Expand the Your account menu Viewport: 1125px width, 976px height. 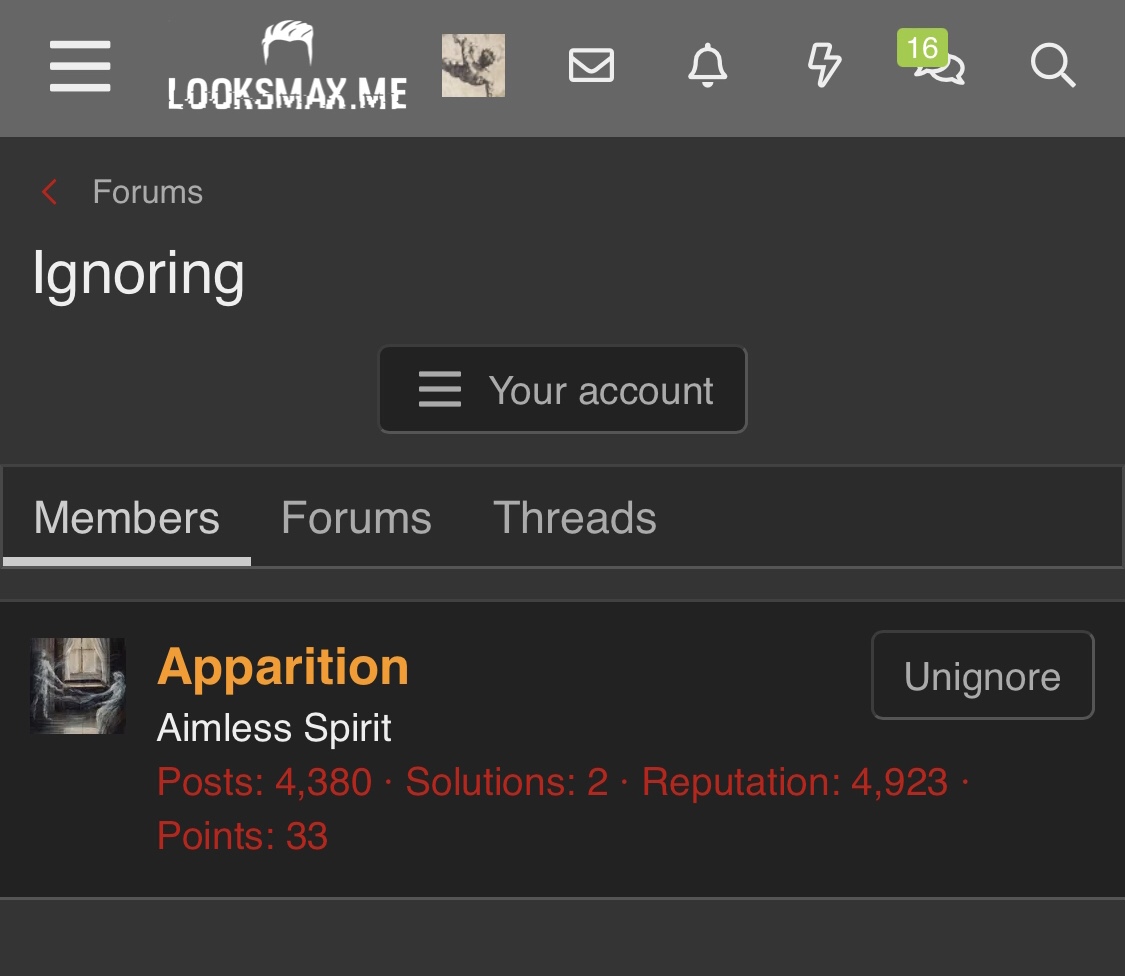[562, 390]
